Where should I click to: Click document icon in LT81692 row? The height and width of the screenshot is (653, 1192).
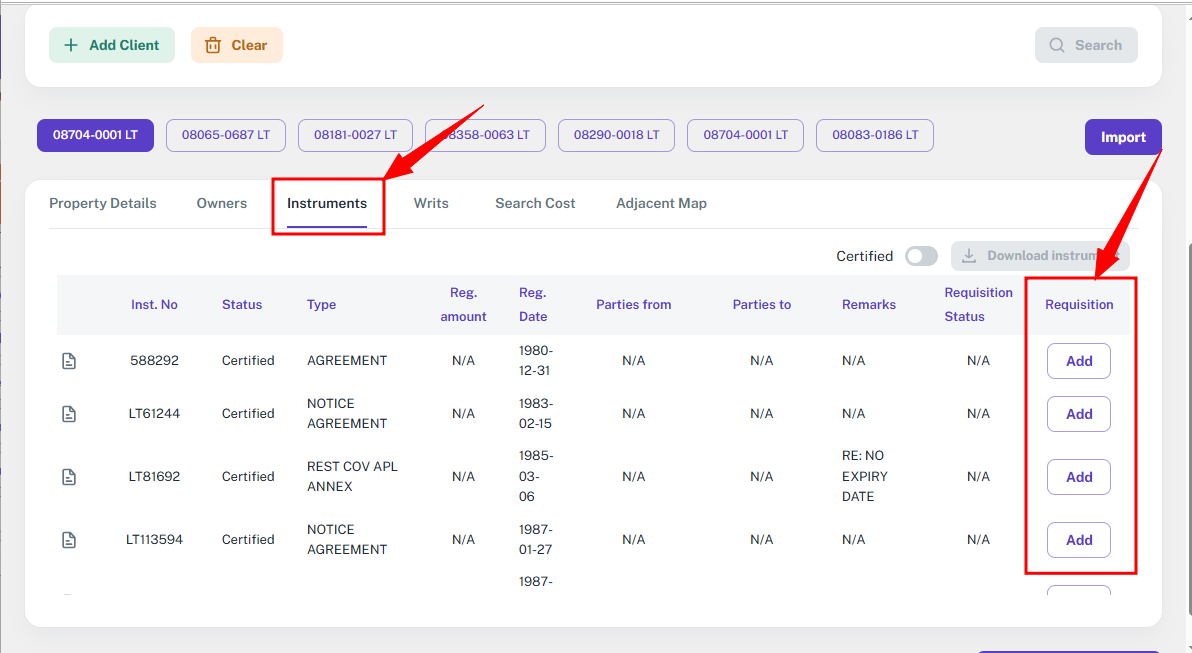[x=69, y=477]
